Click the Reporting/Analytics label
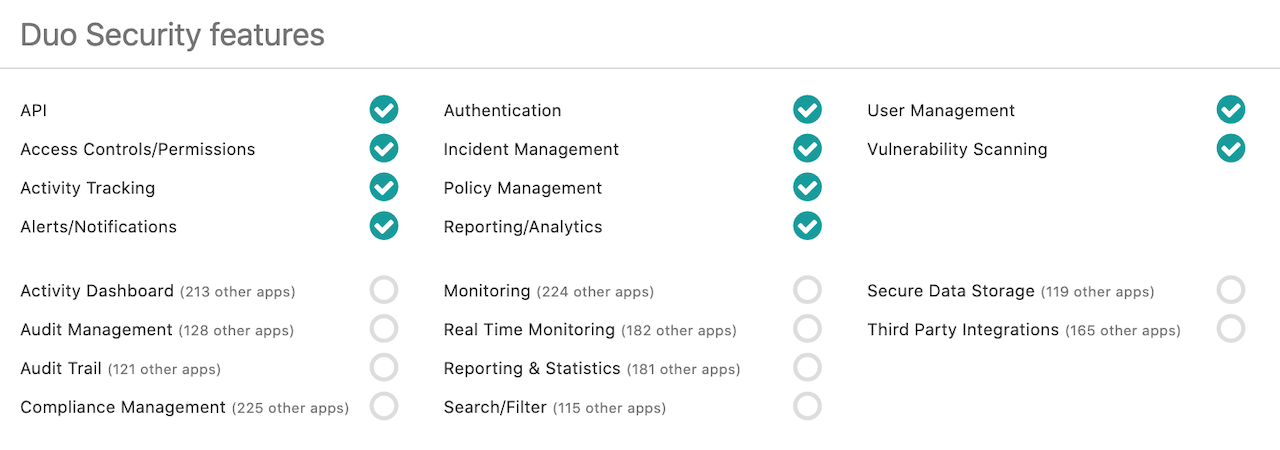This screenshot has width=1280, height=450. point(523,227)
